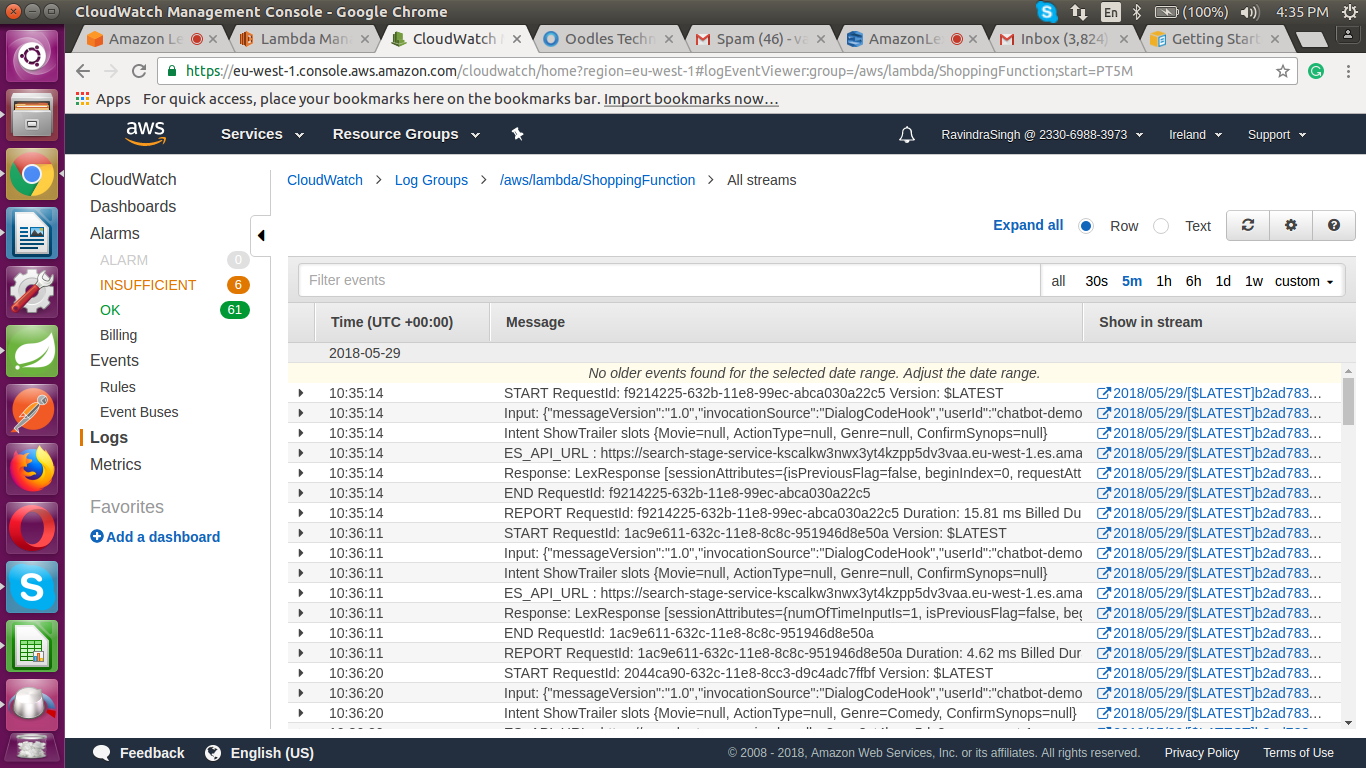The width and height of the screenshot is (1366, 768).
Task: Open Postman from the Ubuntu dock
Action: (32, 409)
